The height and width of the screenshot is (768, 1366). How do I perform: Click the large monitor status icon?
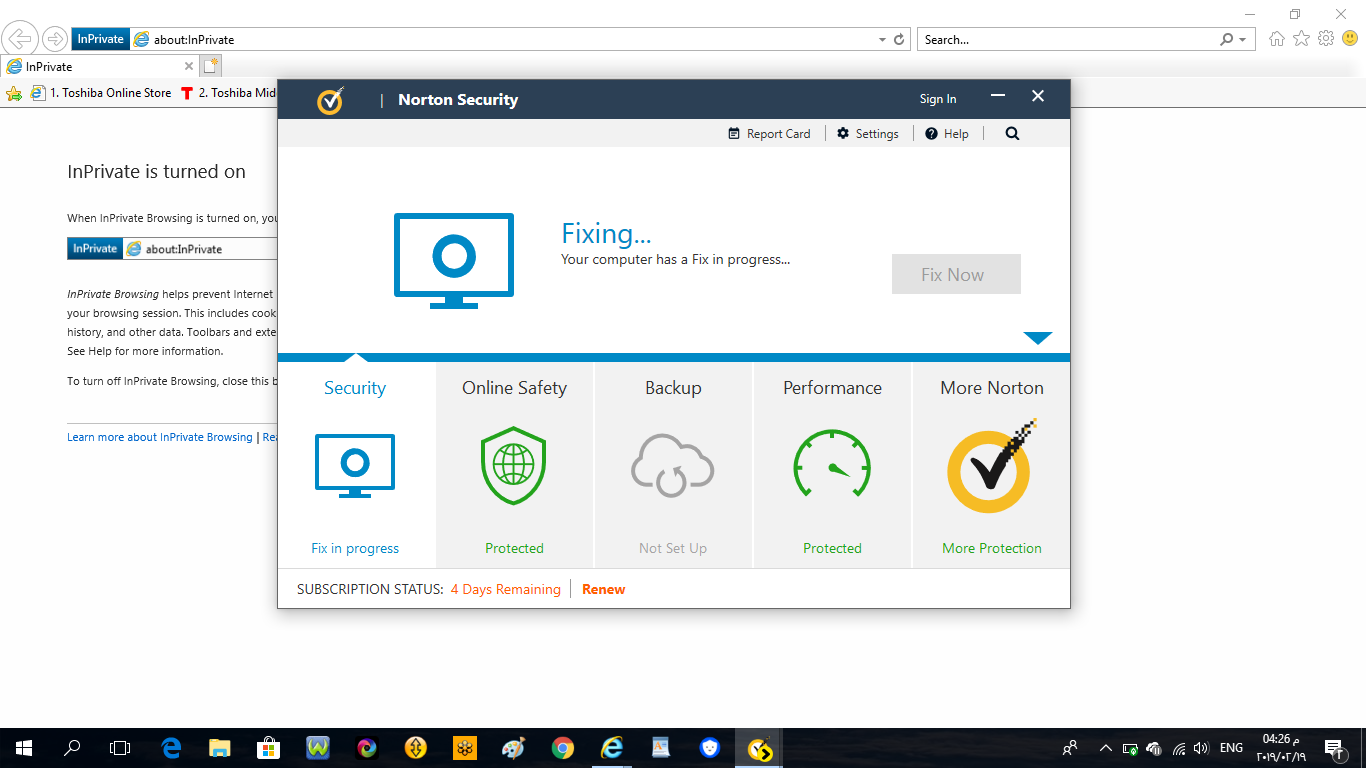tap(453, 259)
